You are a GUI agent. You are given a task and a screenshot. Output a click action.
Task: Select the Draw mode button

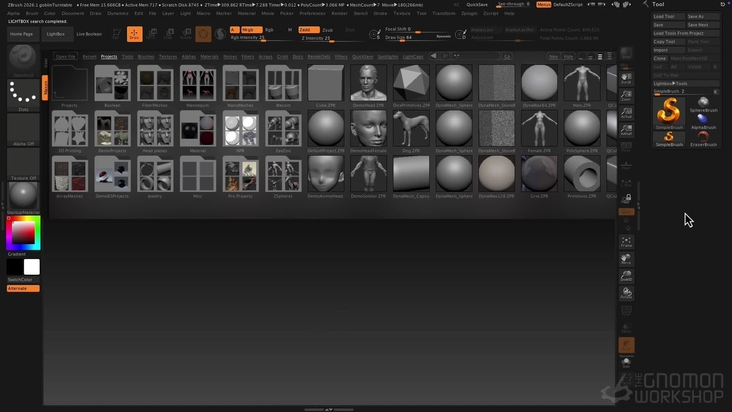[134, 34]
